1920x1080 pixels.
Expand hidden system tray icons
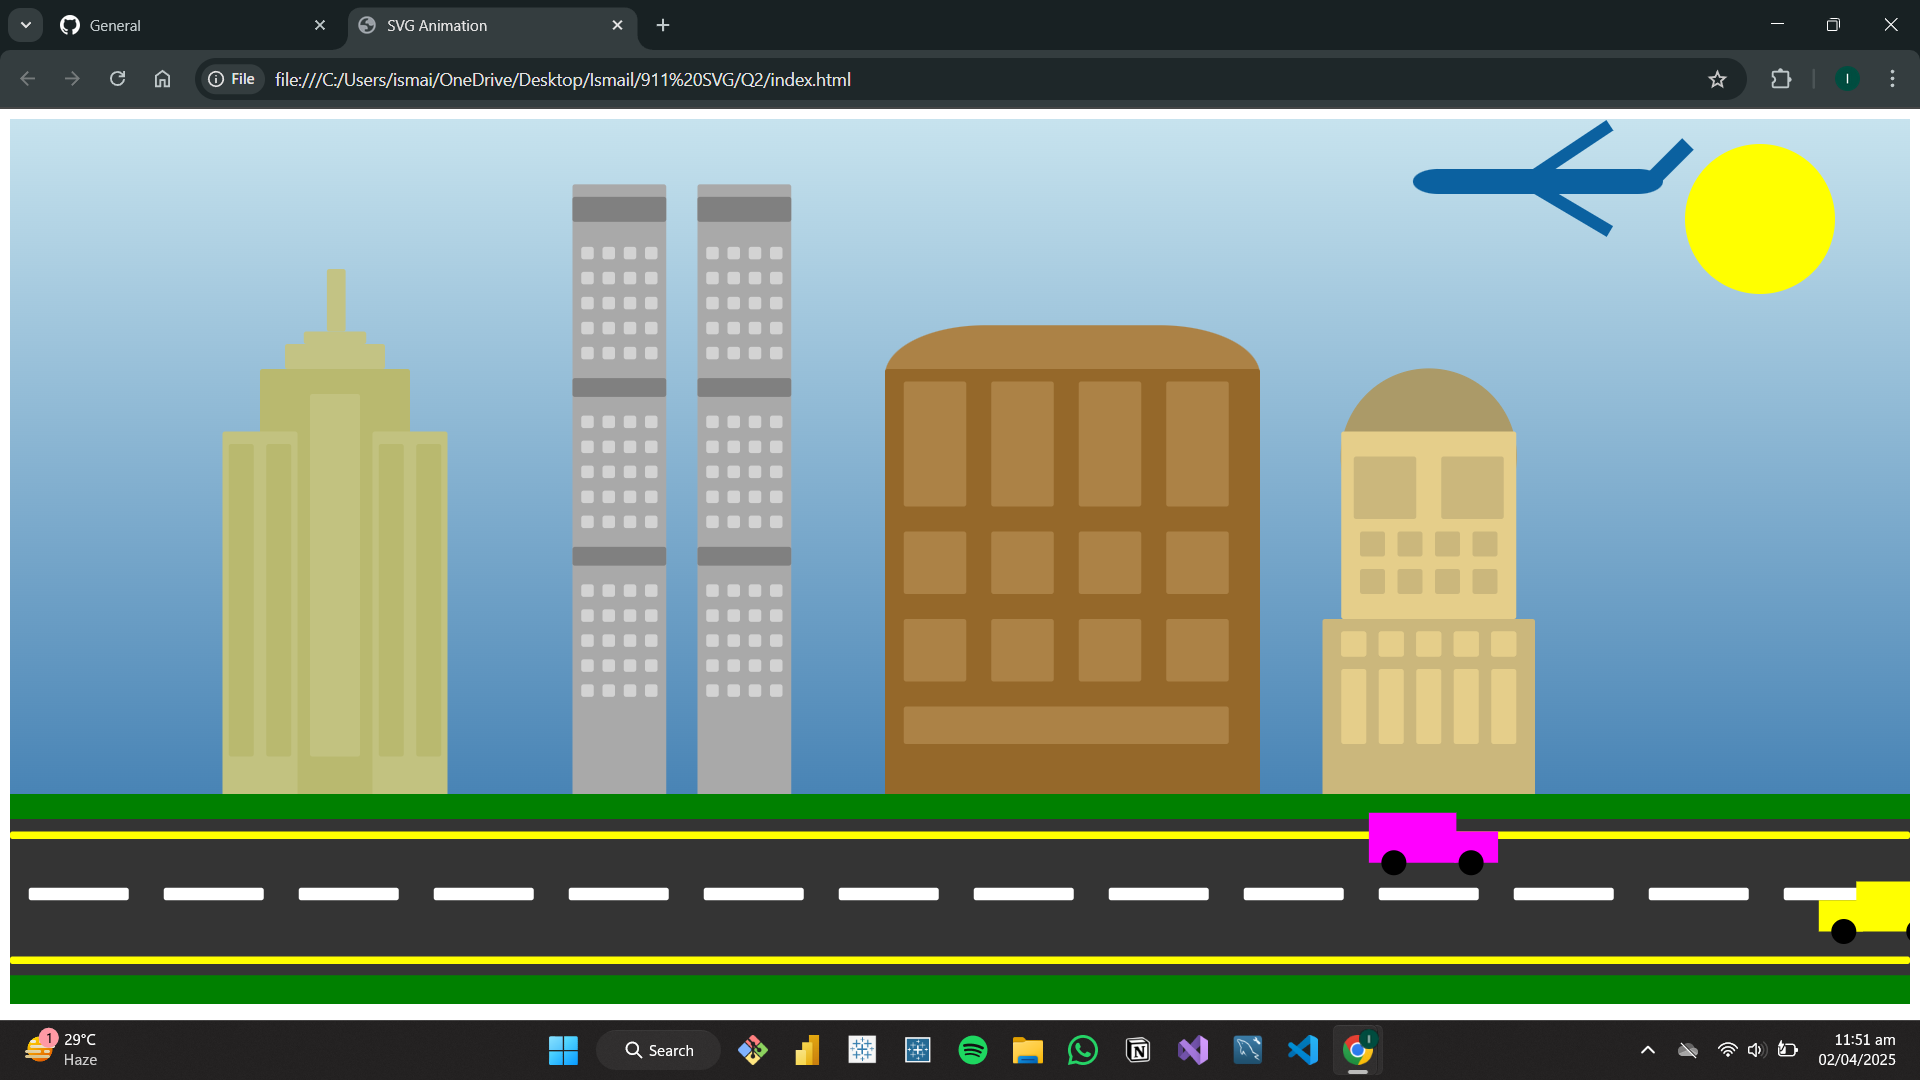pyautogui.click(x=1647, y=1050)
